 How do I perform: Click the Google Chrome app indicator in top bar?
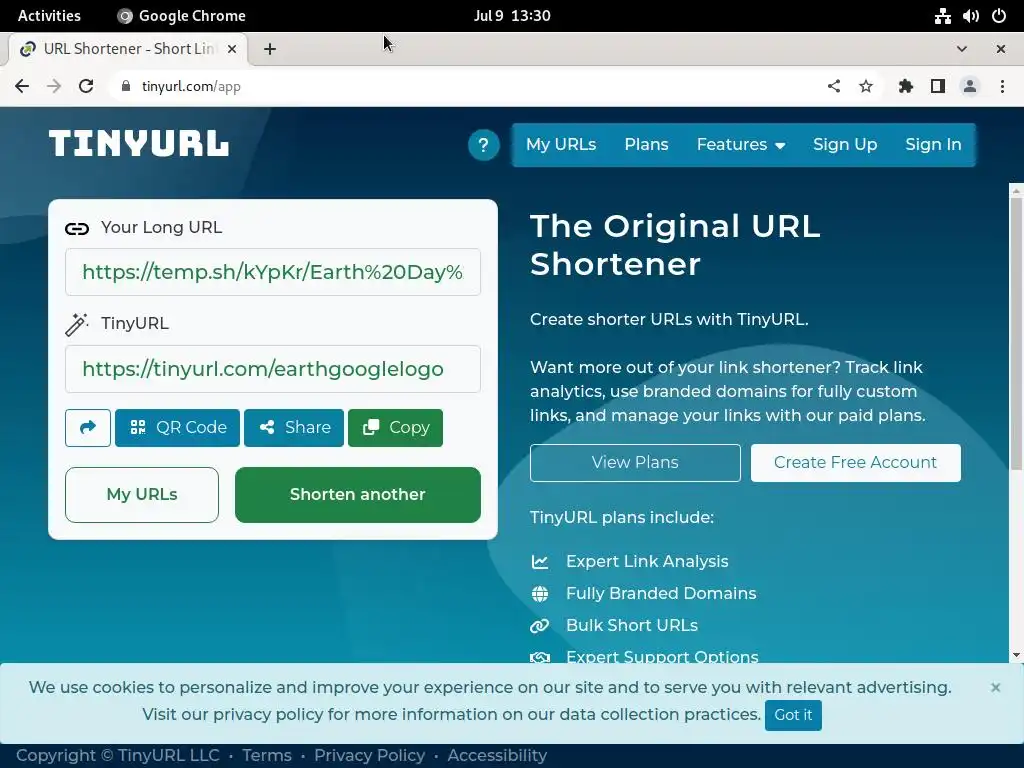[x=181, y=16]
